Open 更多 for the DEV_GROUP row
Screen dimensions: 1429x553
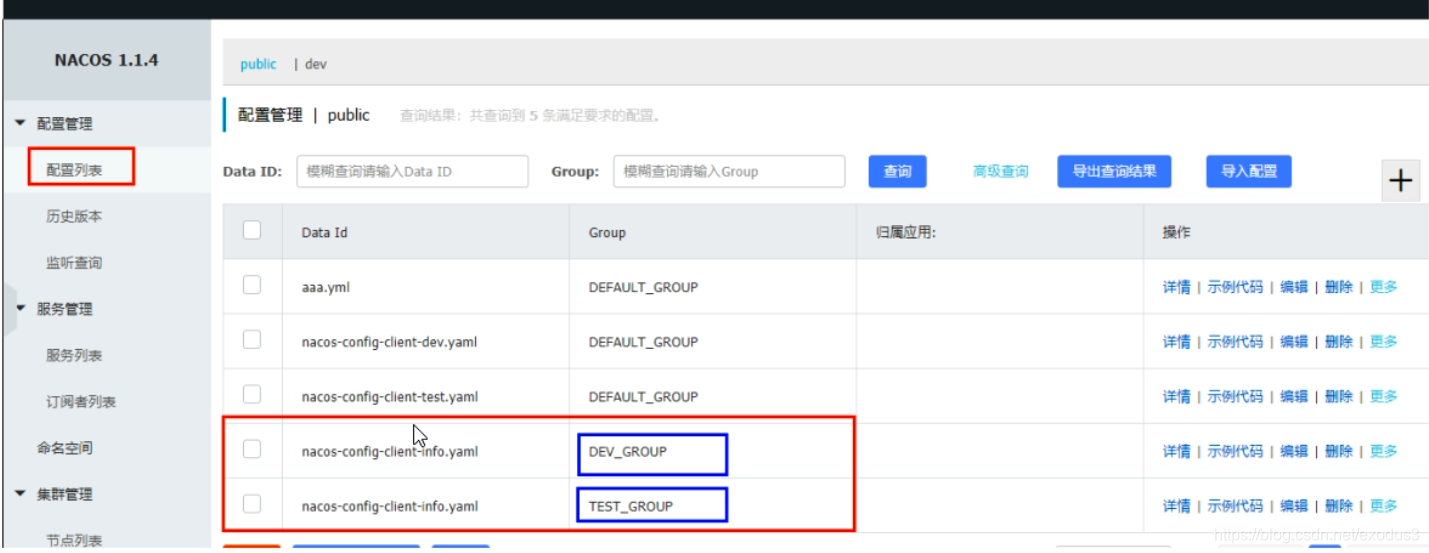pyautogui.click(x=1384, y=451)
